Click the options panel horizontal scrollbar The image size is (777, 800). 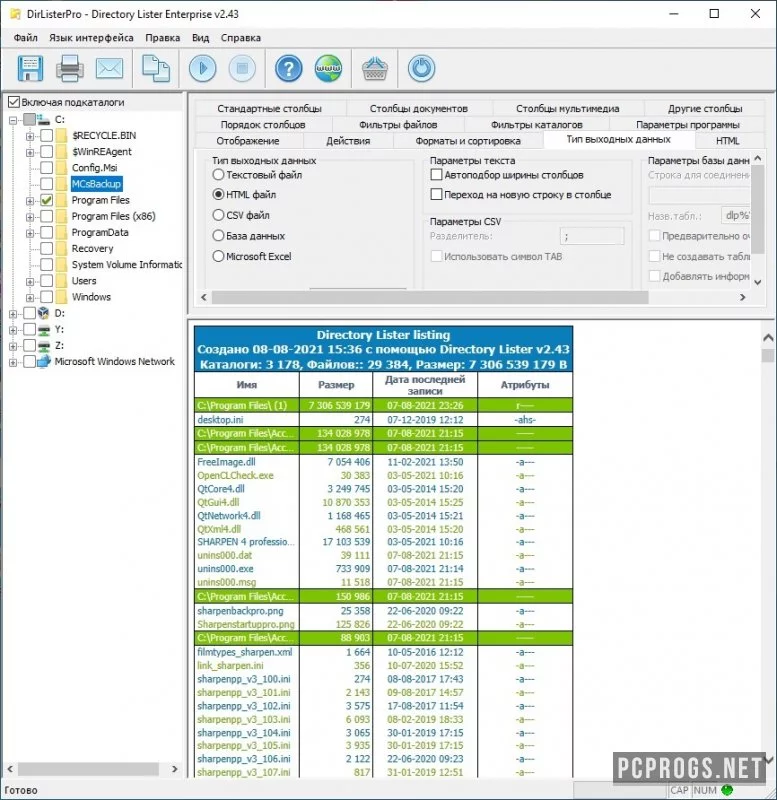coord(430,297)
